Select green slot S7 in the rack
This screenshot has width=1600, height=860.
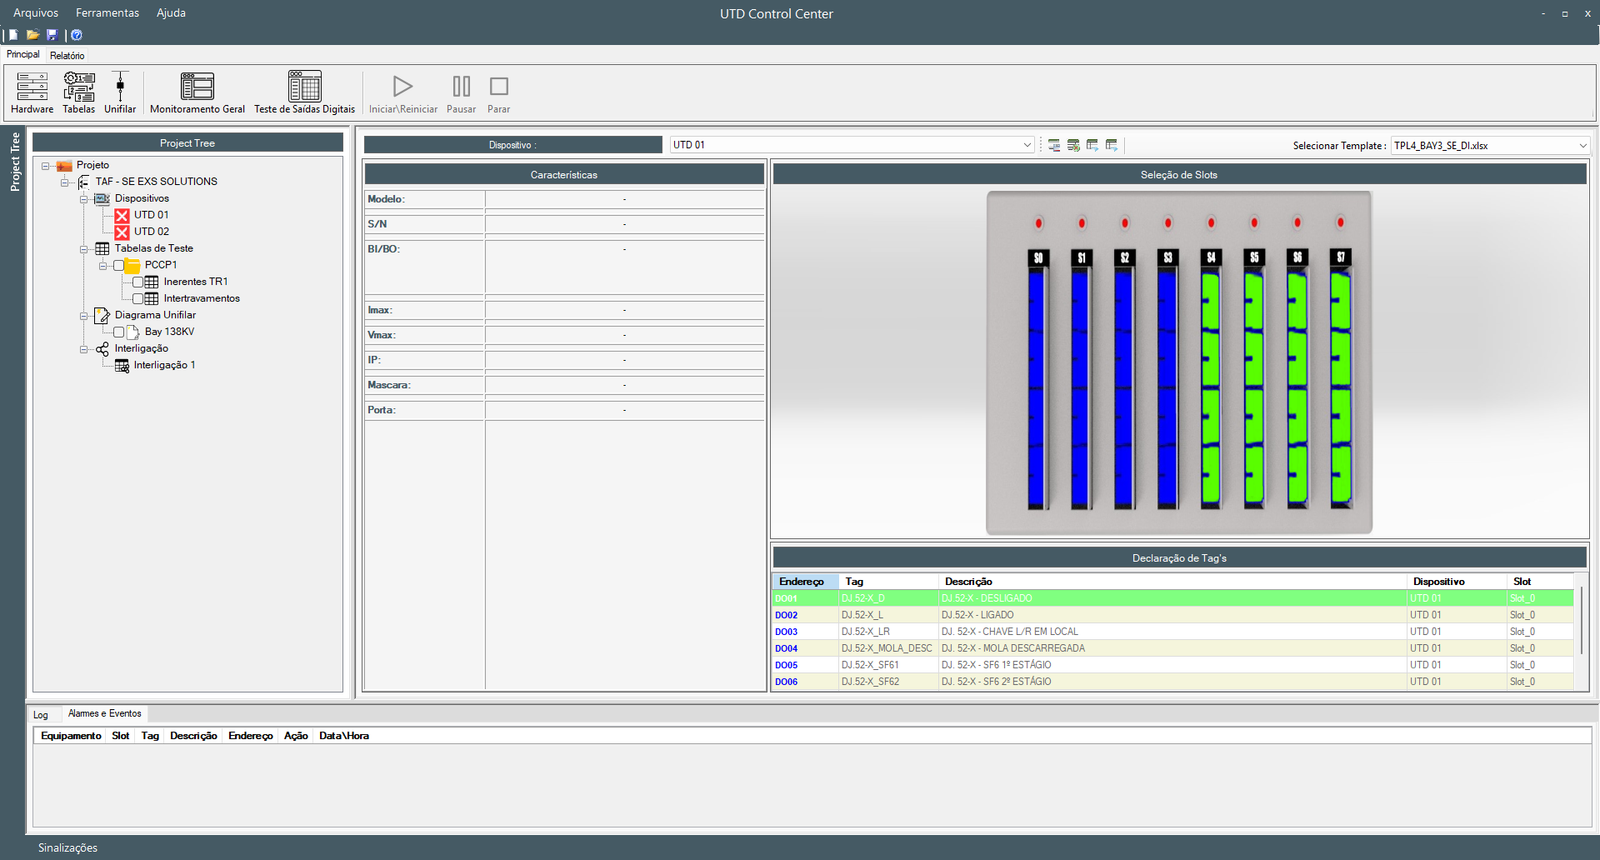click(1341, 380)
